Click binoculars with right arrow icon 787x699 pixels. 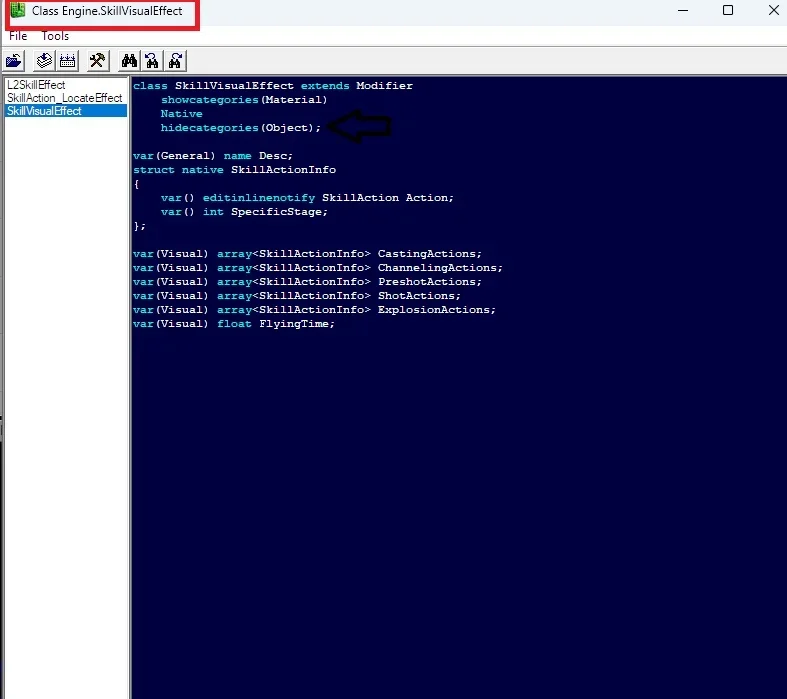[x=175, y=61]
